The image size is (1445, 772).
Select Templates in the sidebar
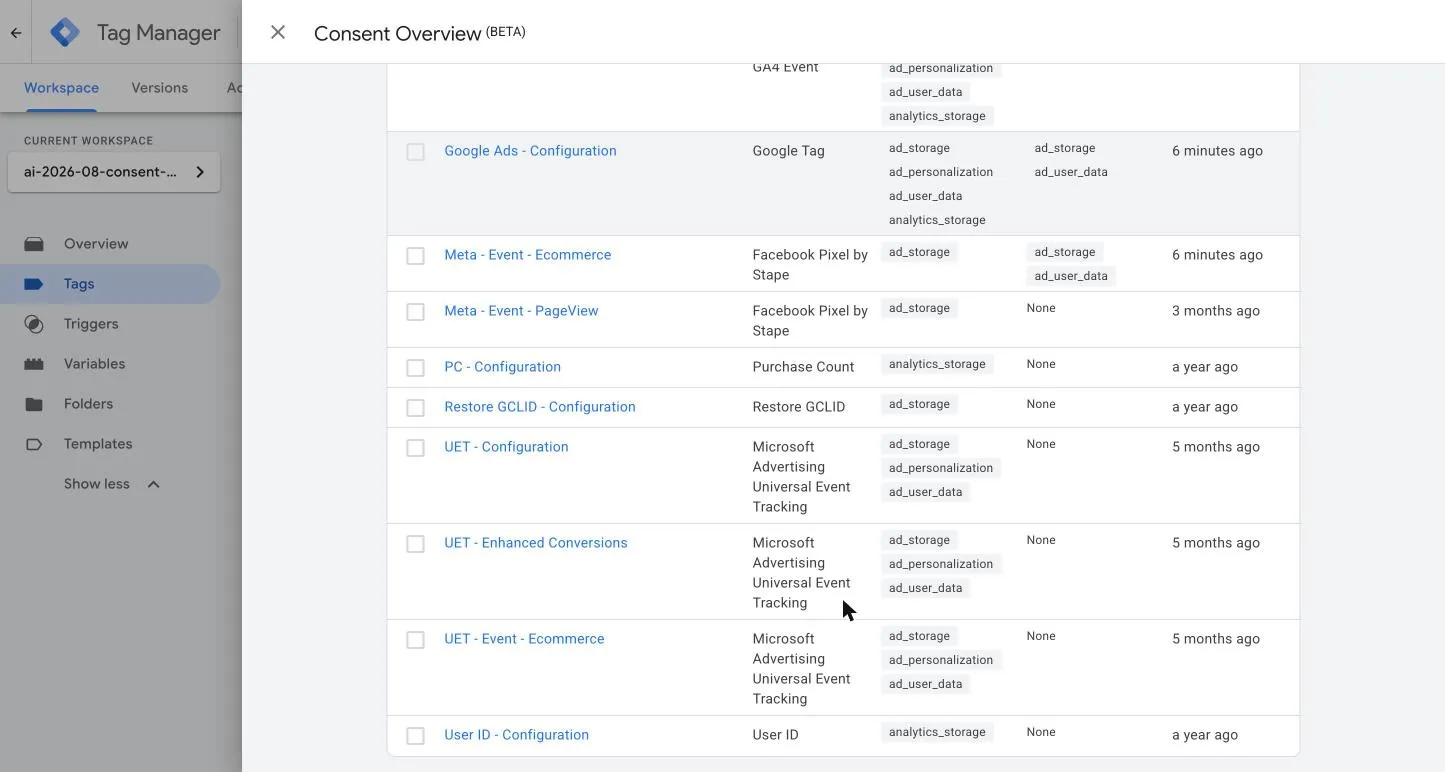(x=98, y=444)
